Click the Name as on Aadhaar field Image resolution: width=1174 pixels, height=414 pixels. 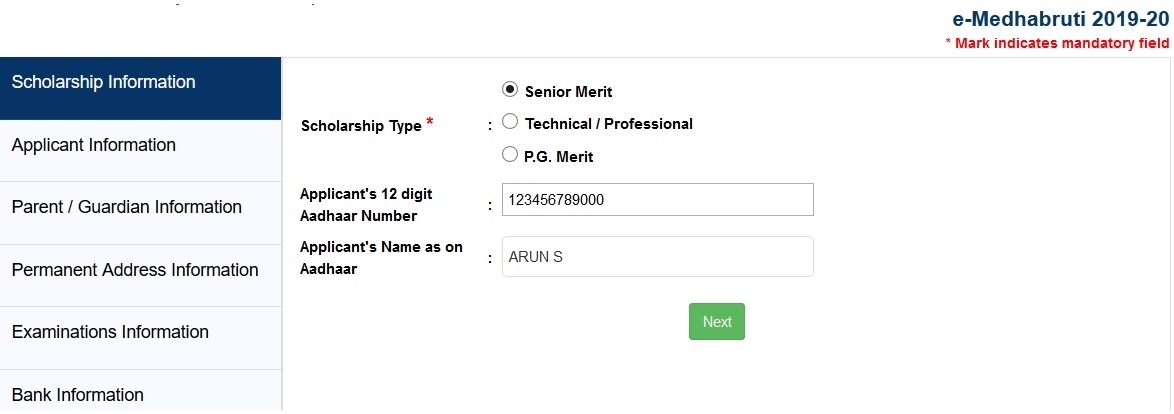pyautogui.click(x=657, y=256)
